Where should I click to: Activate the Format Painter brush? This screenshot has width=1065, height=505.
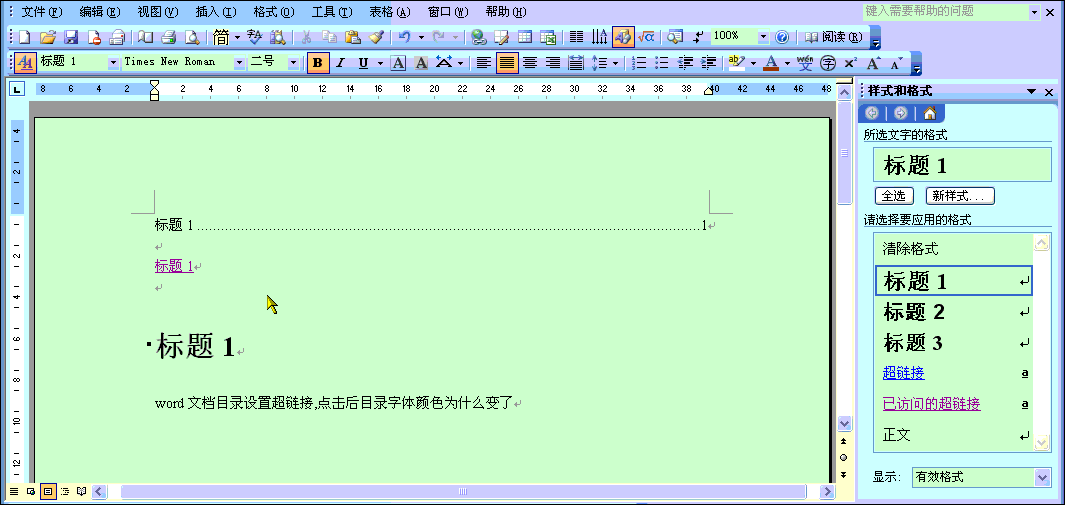376,37
